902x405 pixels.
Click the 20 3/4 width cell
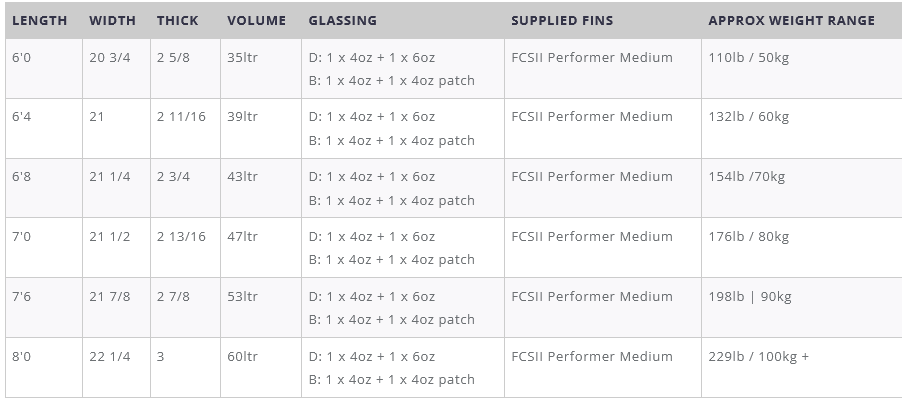pos(111,58)
